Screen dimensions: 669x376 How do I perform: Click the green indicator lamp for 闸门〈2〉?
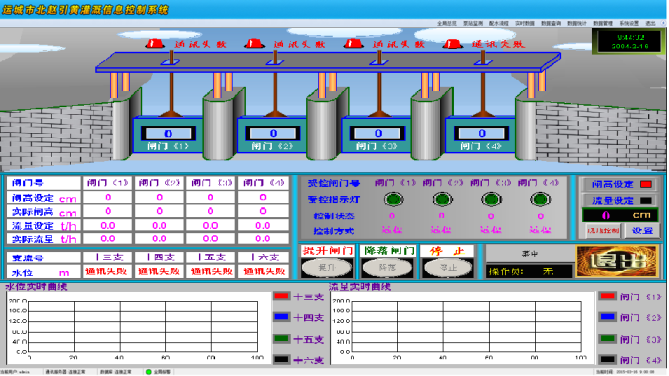pos(442,199)
